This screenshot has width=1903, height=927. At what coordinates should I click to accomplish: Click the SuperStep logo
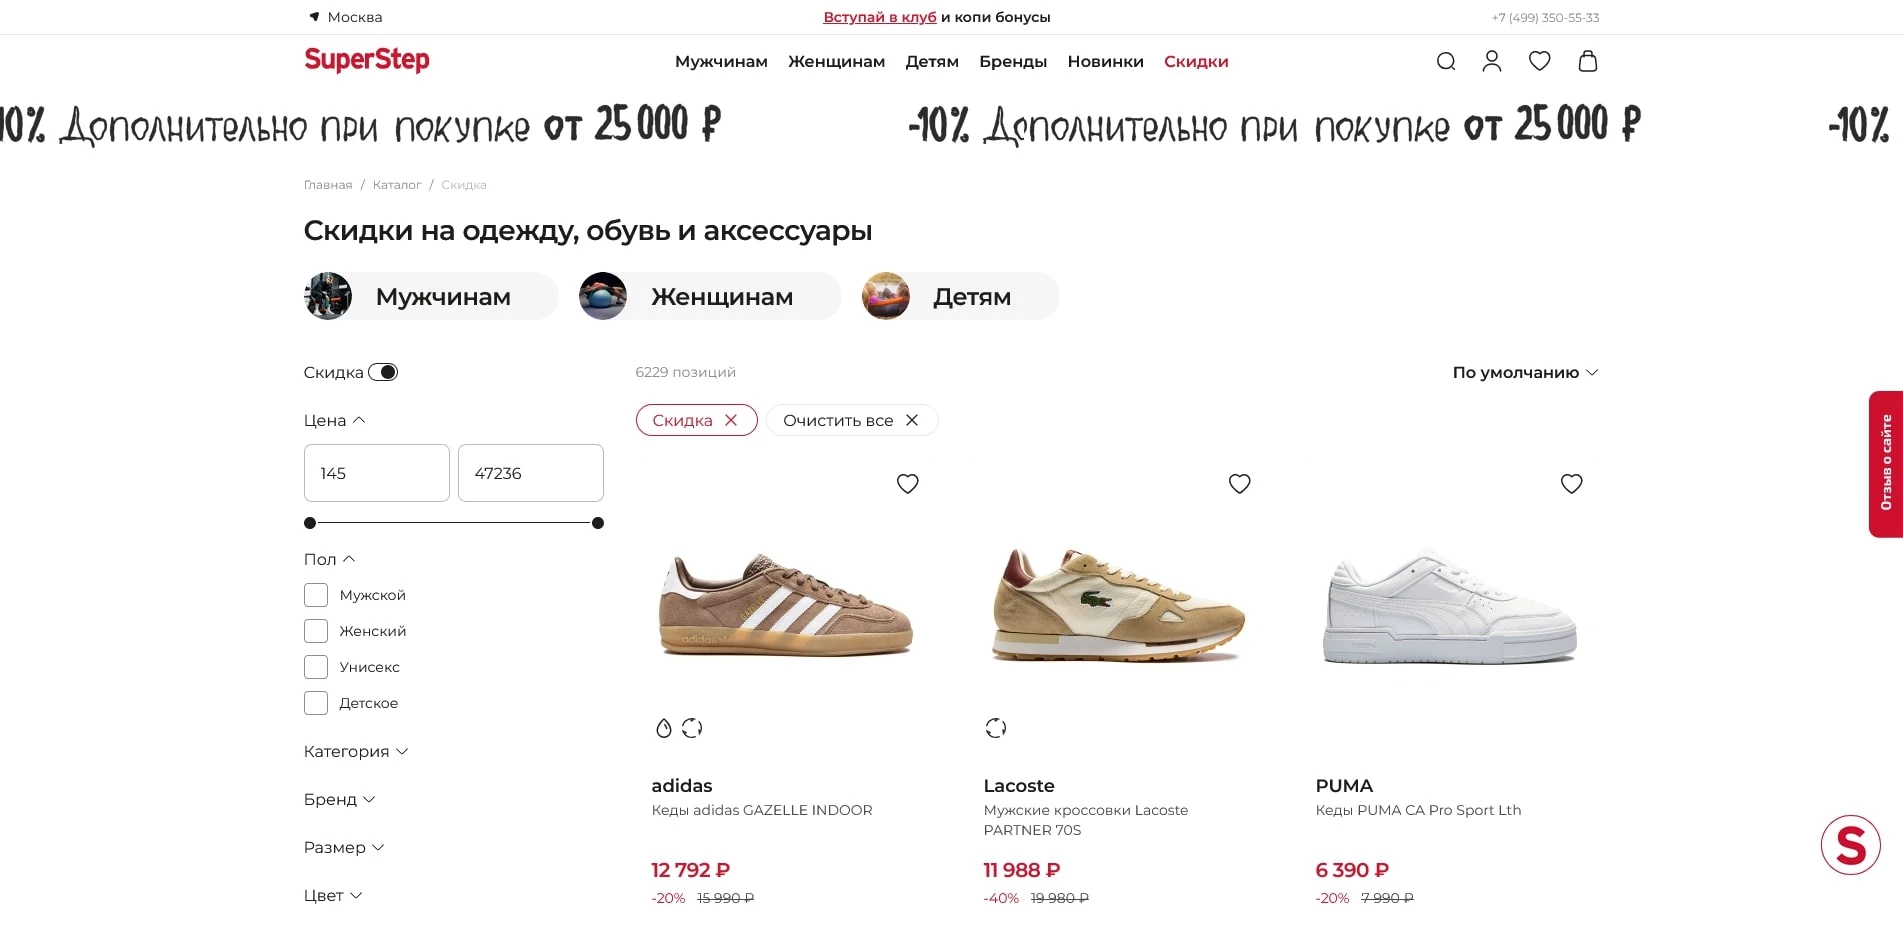point(366,61)
